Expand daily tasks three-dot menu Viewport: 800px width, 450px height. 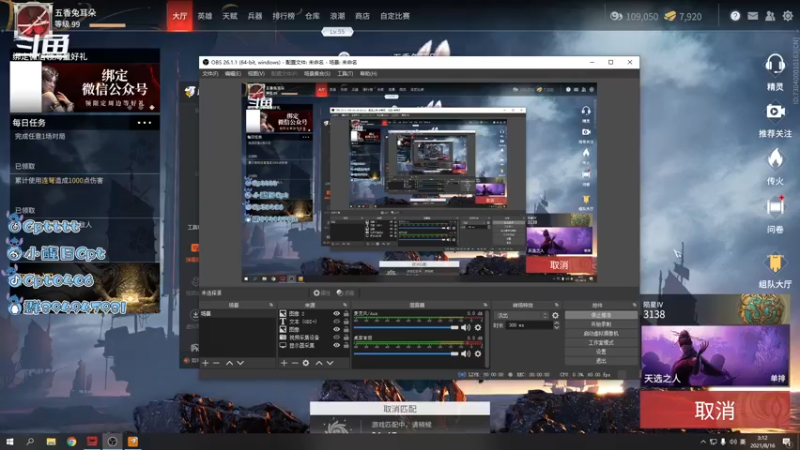click(144, 123)
